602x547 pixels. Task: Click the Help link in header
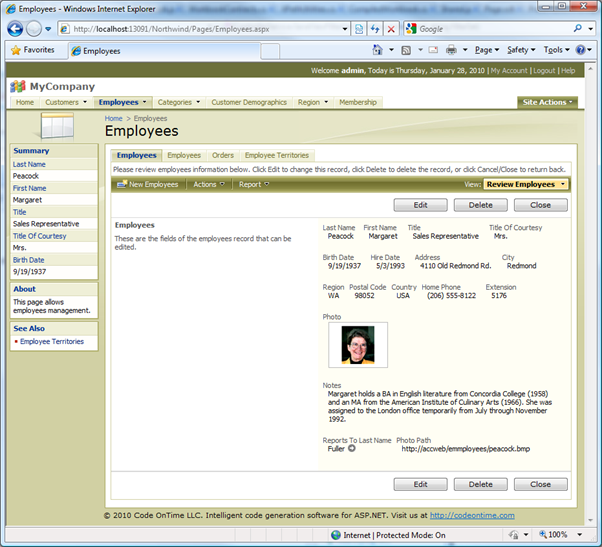[x=568, y=71]
